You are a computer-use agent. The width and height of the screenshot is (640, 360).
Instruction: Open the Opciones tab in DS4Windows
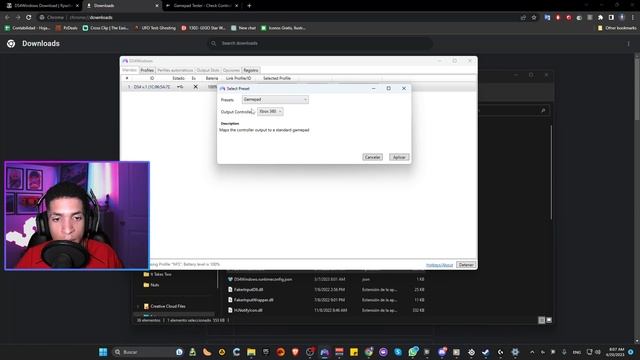click(x=231, y=70)
